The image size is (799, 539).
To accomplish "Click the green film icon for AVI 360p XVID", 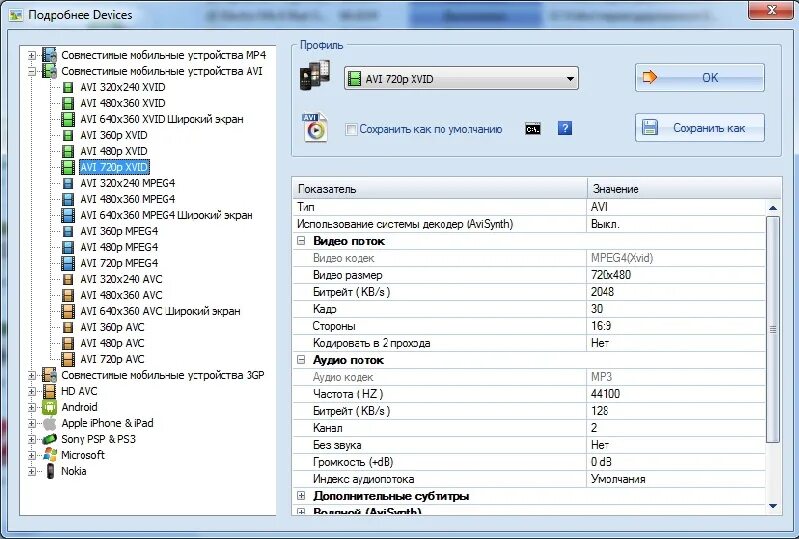I will [68, 136].
